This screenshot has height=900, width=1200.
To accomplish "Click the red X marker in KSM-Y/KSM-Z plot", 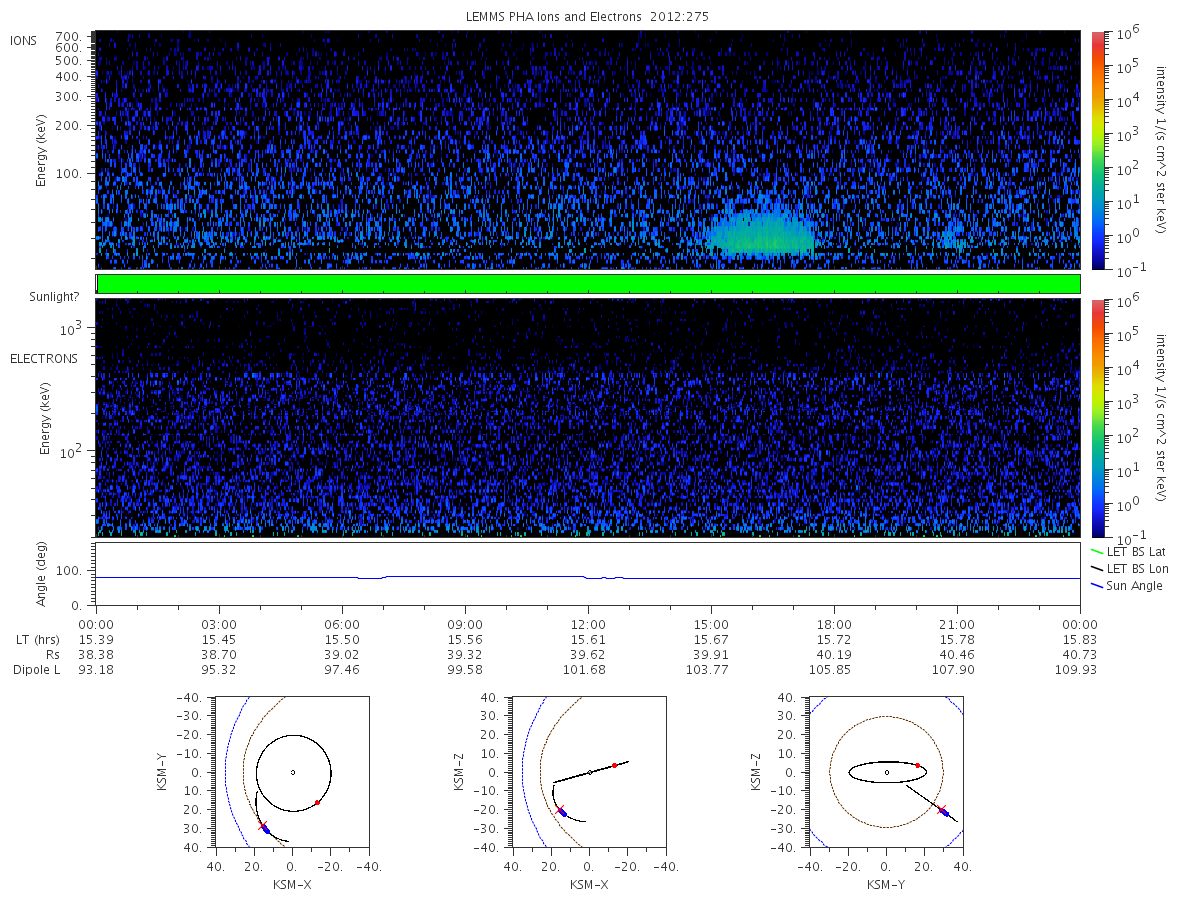I will [x=941, y=809].
